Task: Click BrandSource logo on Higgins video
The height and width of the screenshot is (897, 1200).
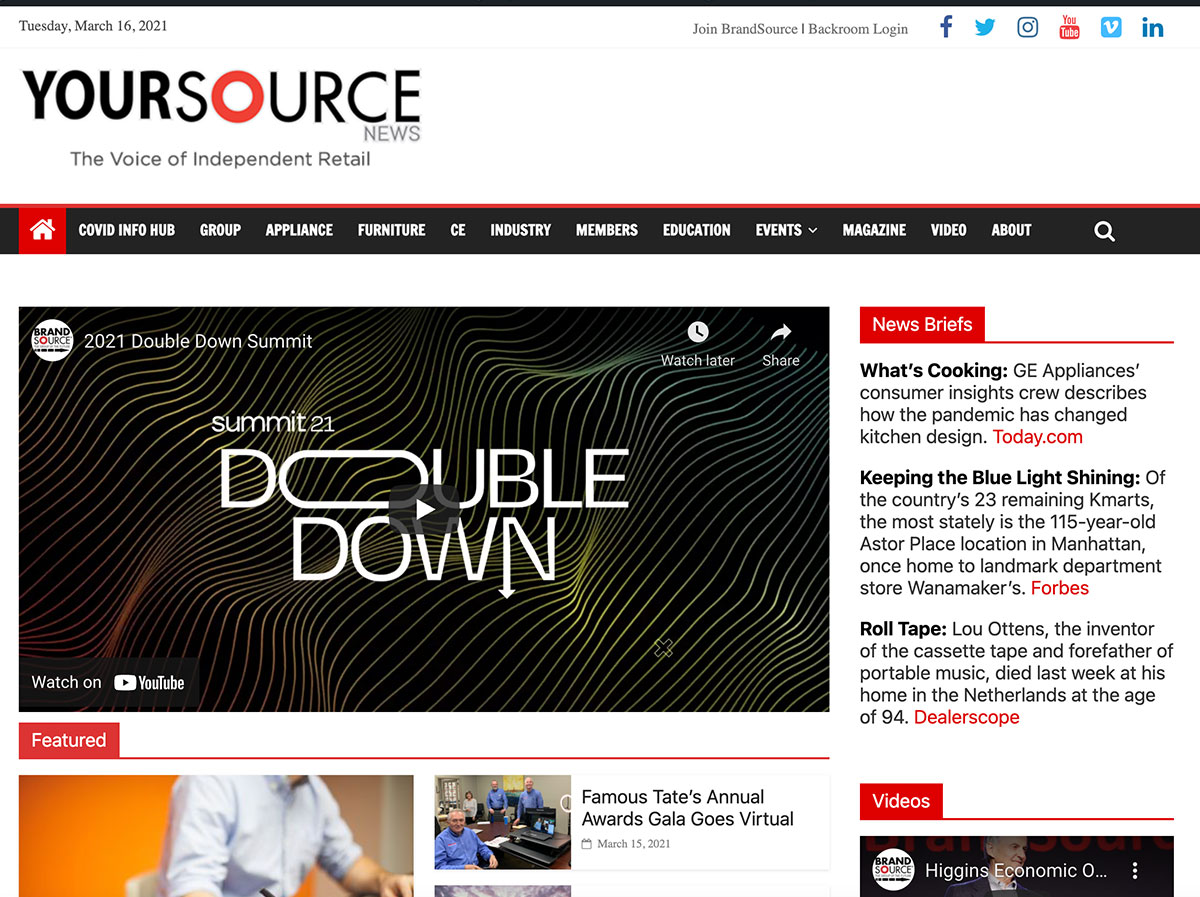Action: 892,870
